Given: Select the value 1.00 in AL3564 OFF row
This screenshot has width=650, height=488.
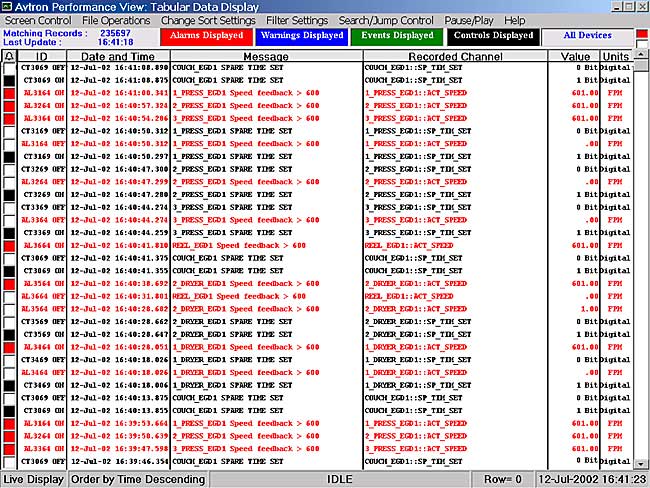Looking at the screenshot, I should coord(589,309).
